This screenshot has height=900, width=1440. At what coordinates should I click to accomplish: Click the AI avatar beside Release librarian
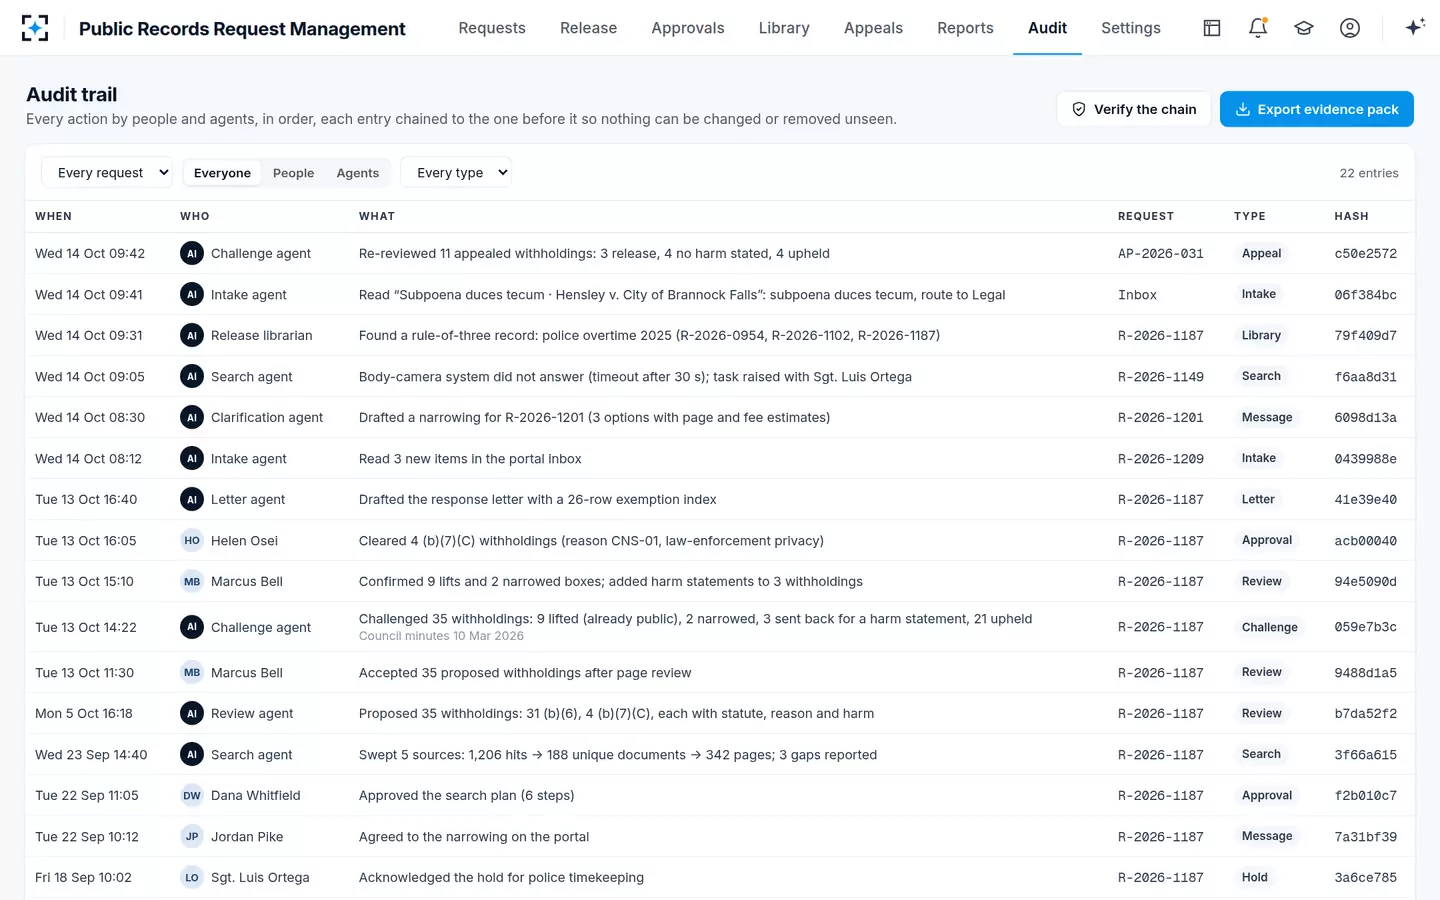coord(192,335)
